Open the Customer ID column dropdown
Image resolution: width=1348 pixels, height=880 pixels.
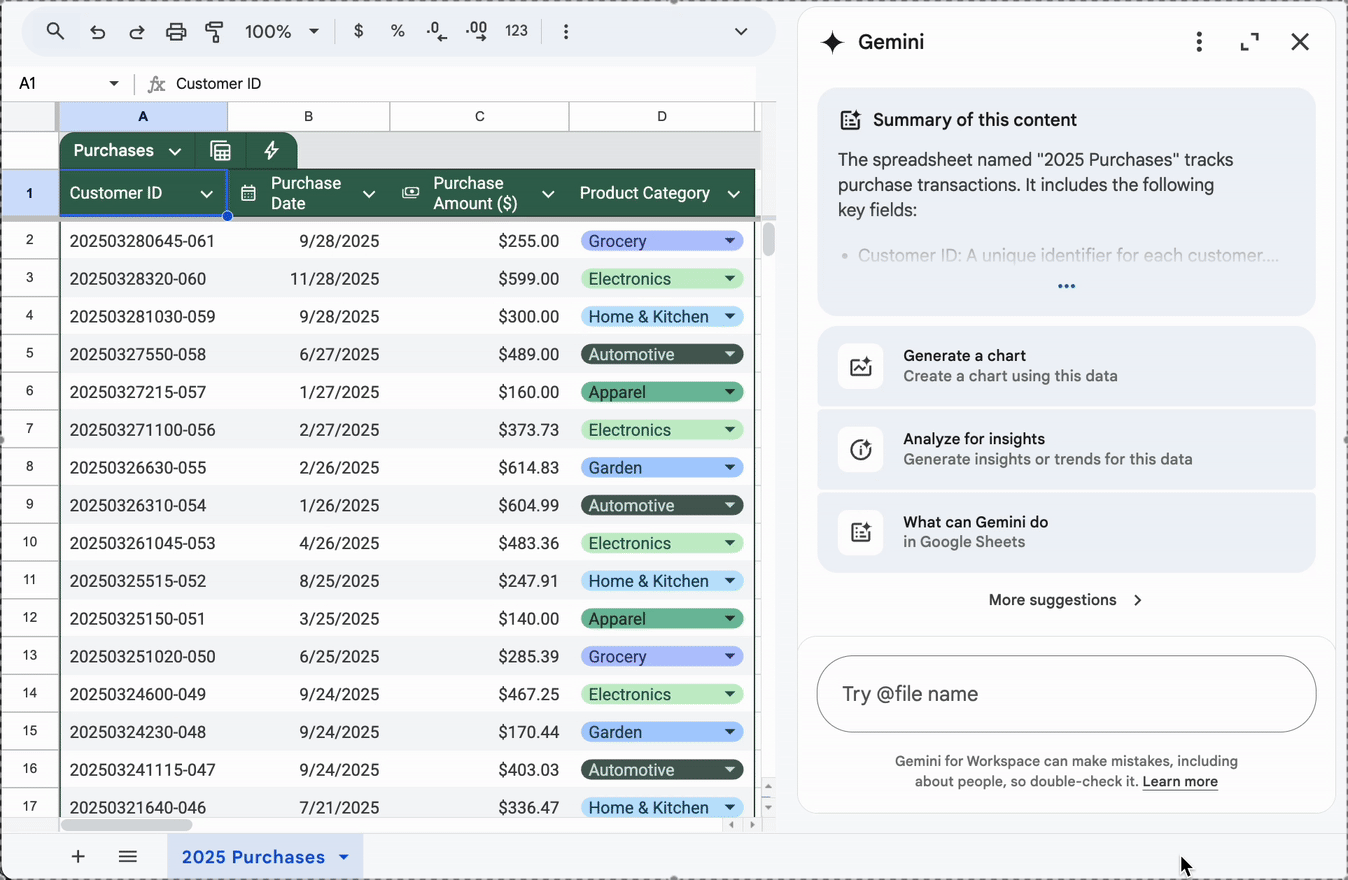[205, 193]
